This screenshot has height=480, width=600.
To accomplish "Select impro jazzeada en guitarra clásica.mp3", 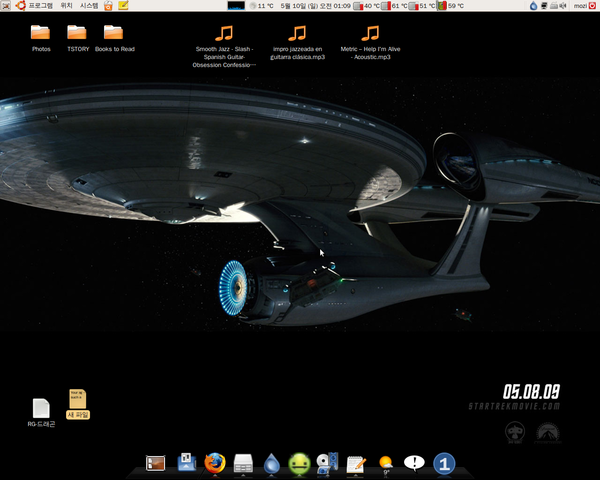I will pos(297,42).
